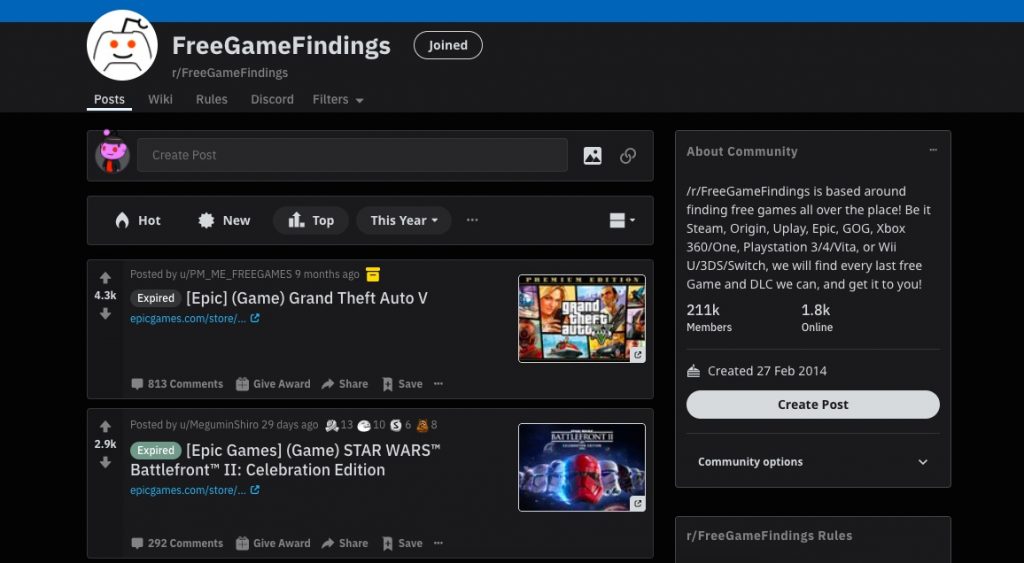This screenshot has width=1024, height=563.
Task: Click the award icon on GTA V post header
Action: click(373, 274)
